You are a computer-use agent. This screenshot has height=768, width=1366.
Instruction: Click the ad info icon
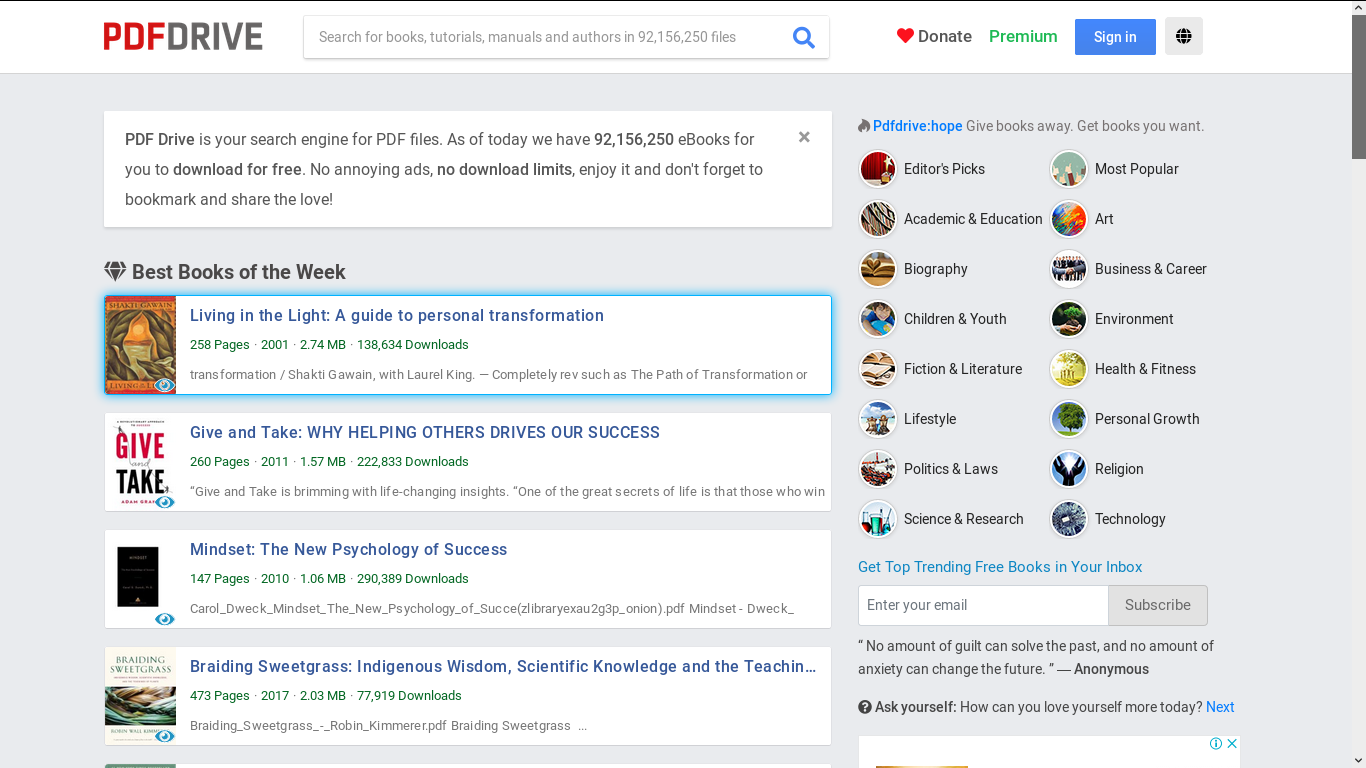(1216, 743)
